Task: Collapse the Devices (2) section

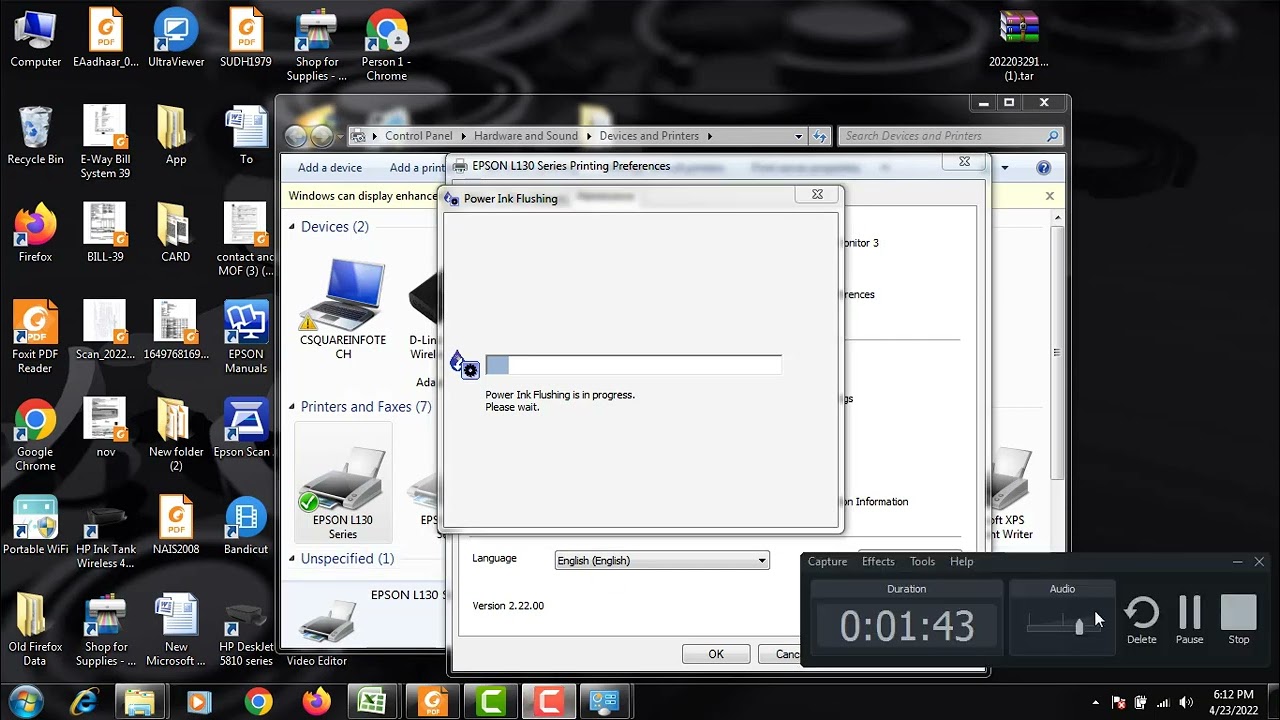Action: click(x=292, y=227)
